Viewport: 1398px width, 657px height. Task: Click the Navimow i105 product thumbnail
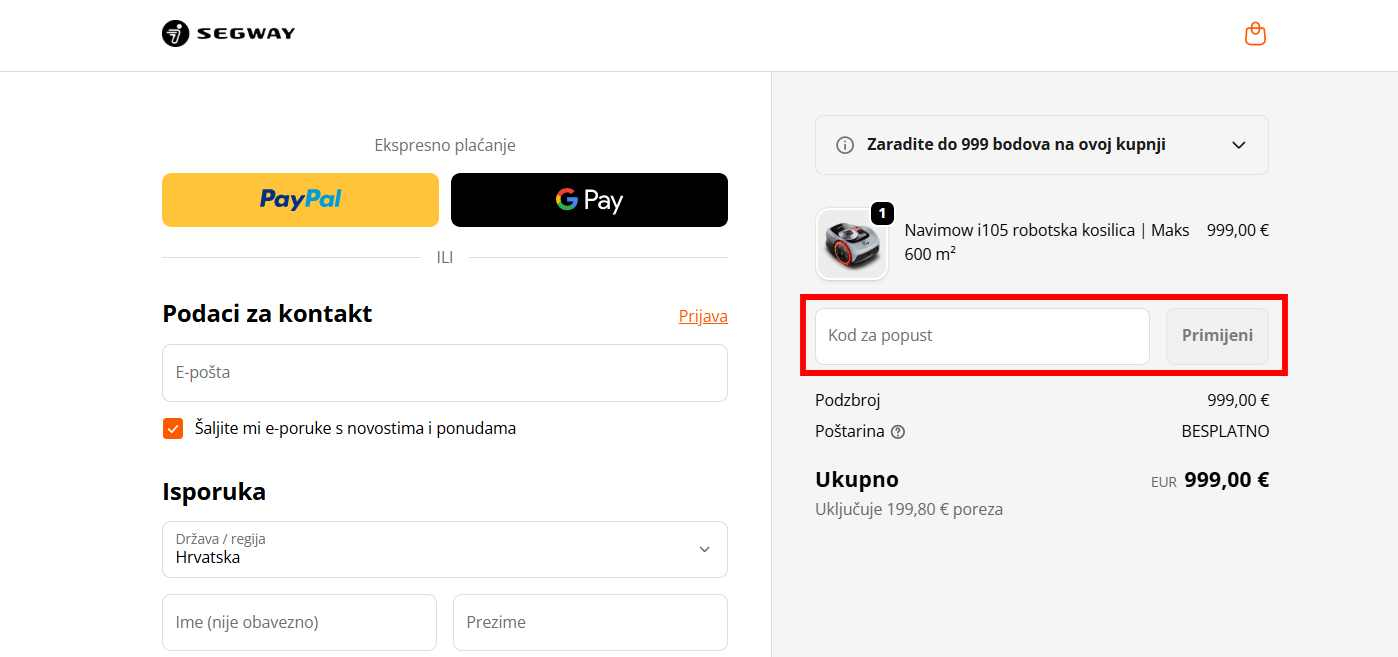pos(851,243)
